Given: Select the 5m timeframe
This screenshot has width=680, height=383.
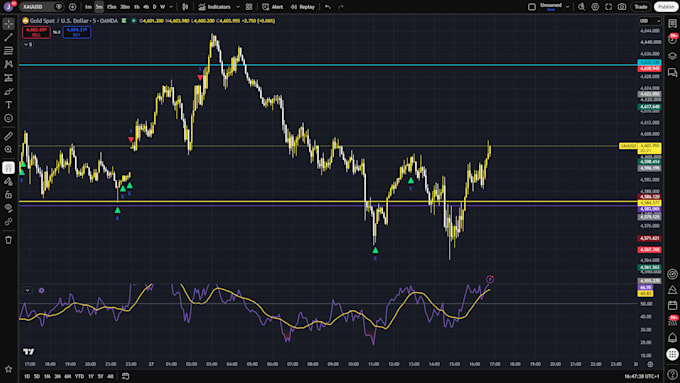Looking at the screenshot, I should [x=99, y=7].
